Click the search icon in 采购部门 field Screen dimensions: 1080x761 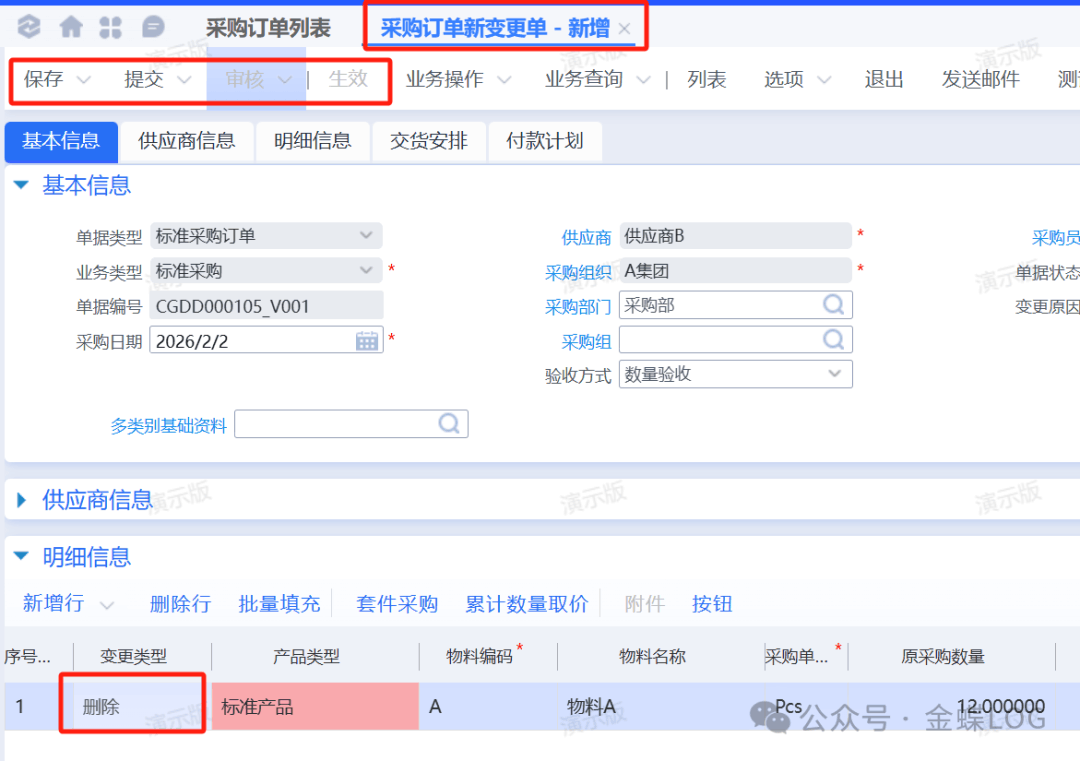pos(833,305)
